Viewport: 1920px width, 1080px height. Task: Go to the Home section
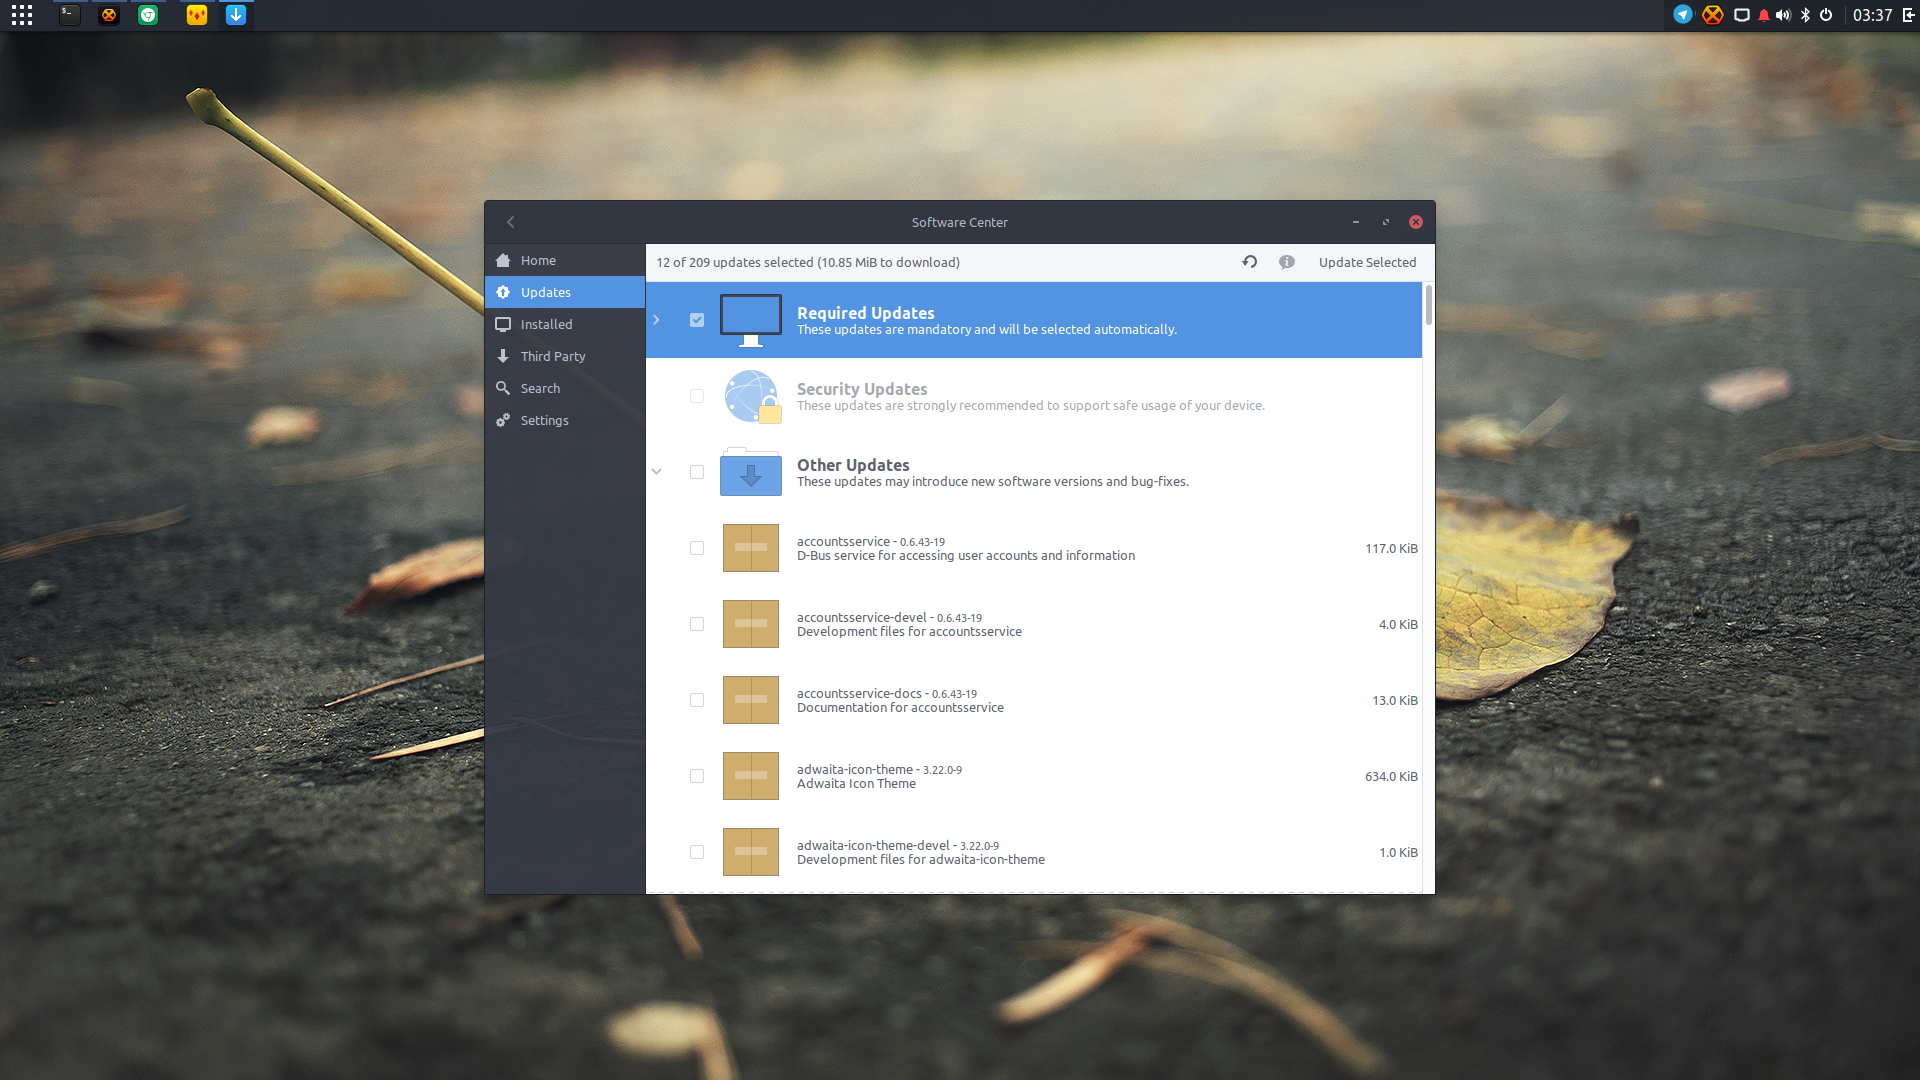pos(565,260)
